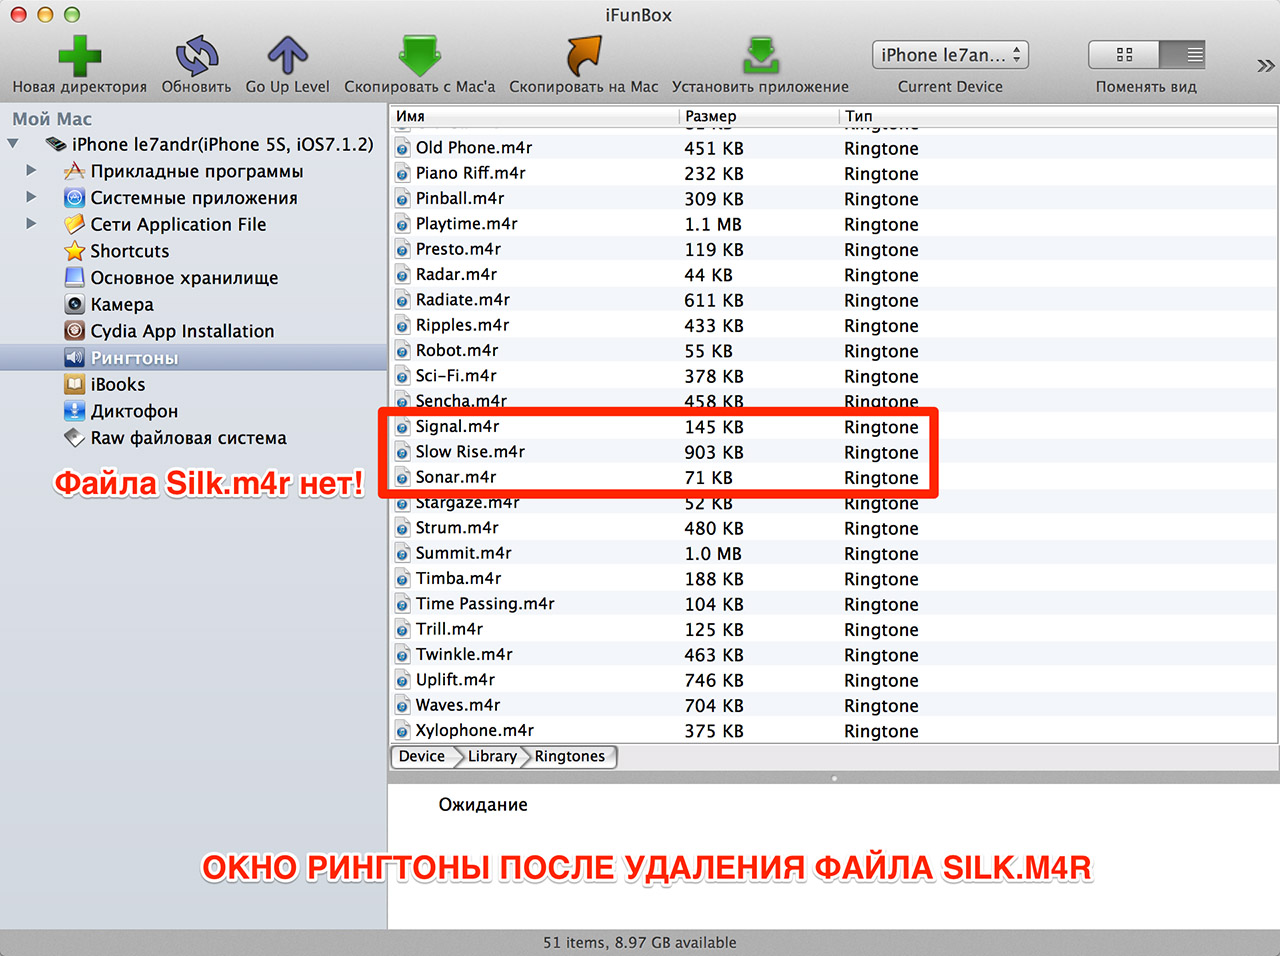Click the Refresh arrows toolbar icon

coord(197,56)
